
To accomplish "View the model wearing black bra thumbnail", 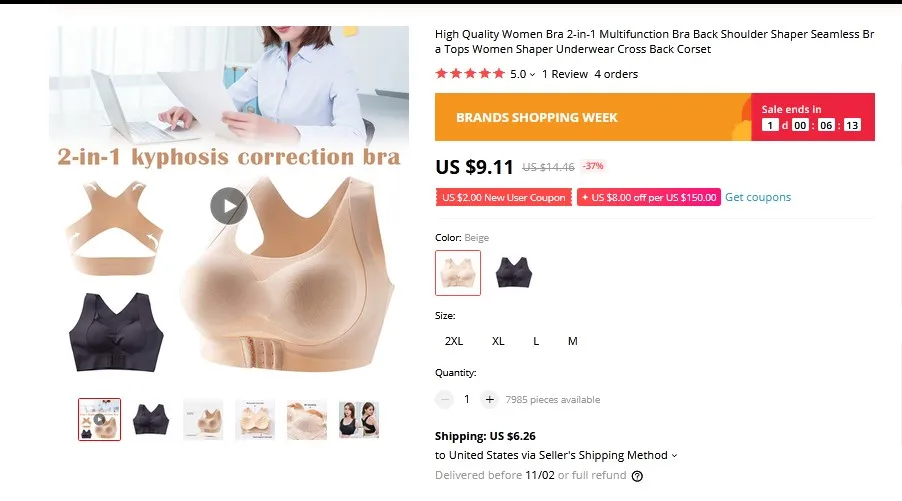I will pos(359,419).
